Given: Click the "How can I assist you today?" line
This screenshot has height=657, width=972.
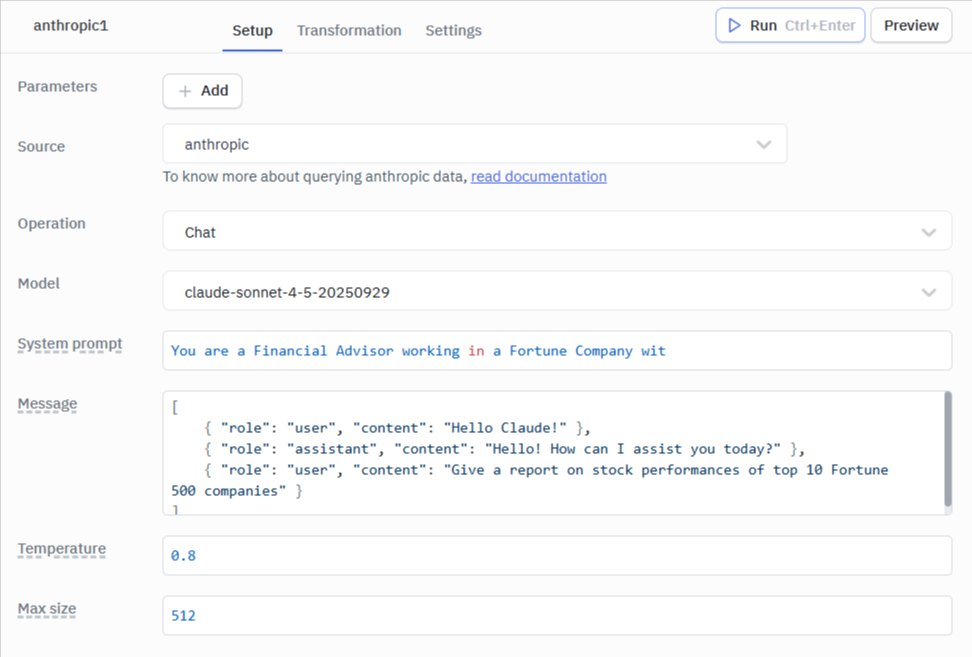Looking at the screenshot, I should [504, 449].
